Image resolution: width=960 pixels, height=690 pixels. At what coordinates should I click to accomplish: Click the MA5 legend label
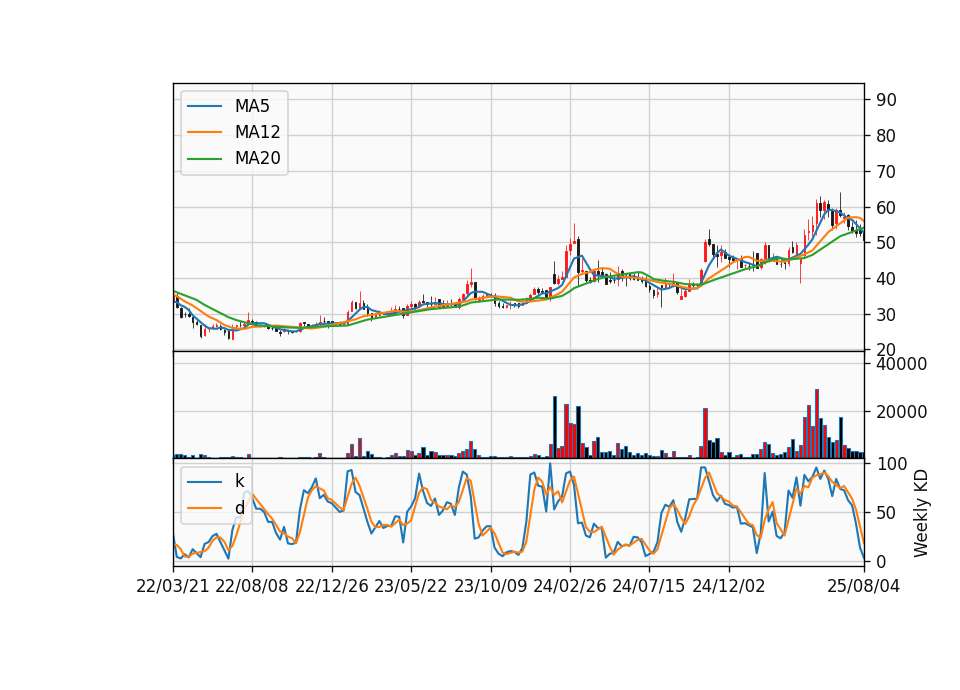(x=252, y=106)
